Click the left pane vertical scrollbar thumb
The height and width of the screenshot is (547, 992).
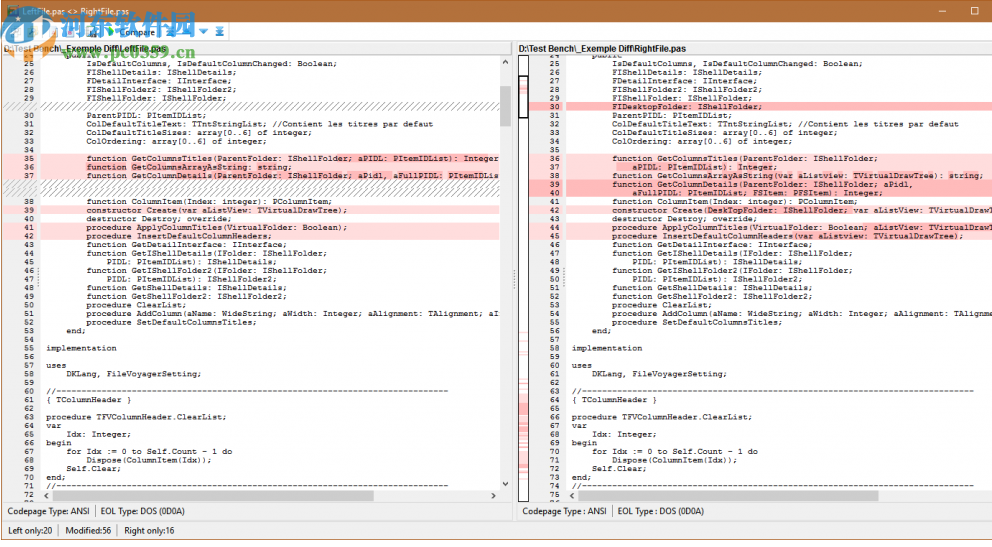[505, 106]
